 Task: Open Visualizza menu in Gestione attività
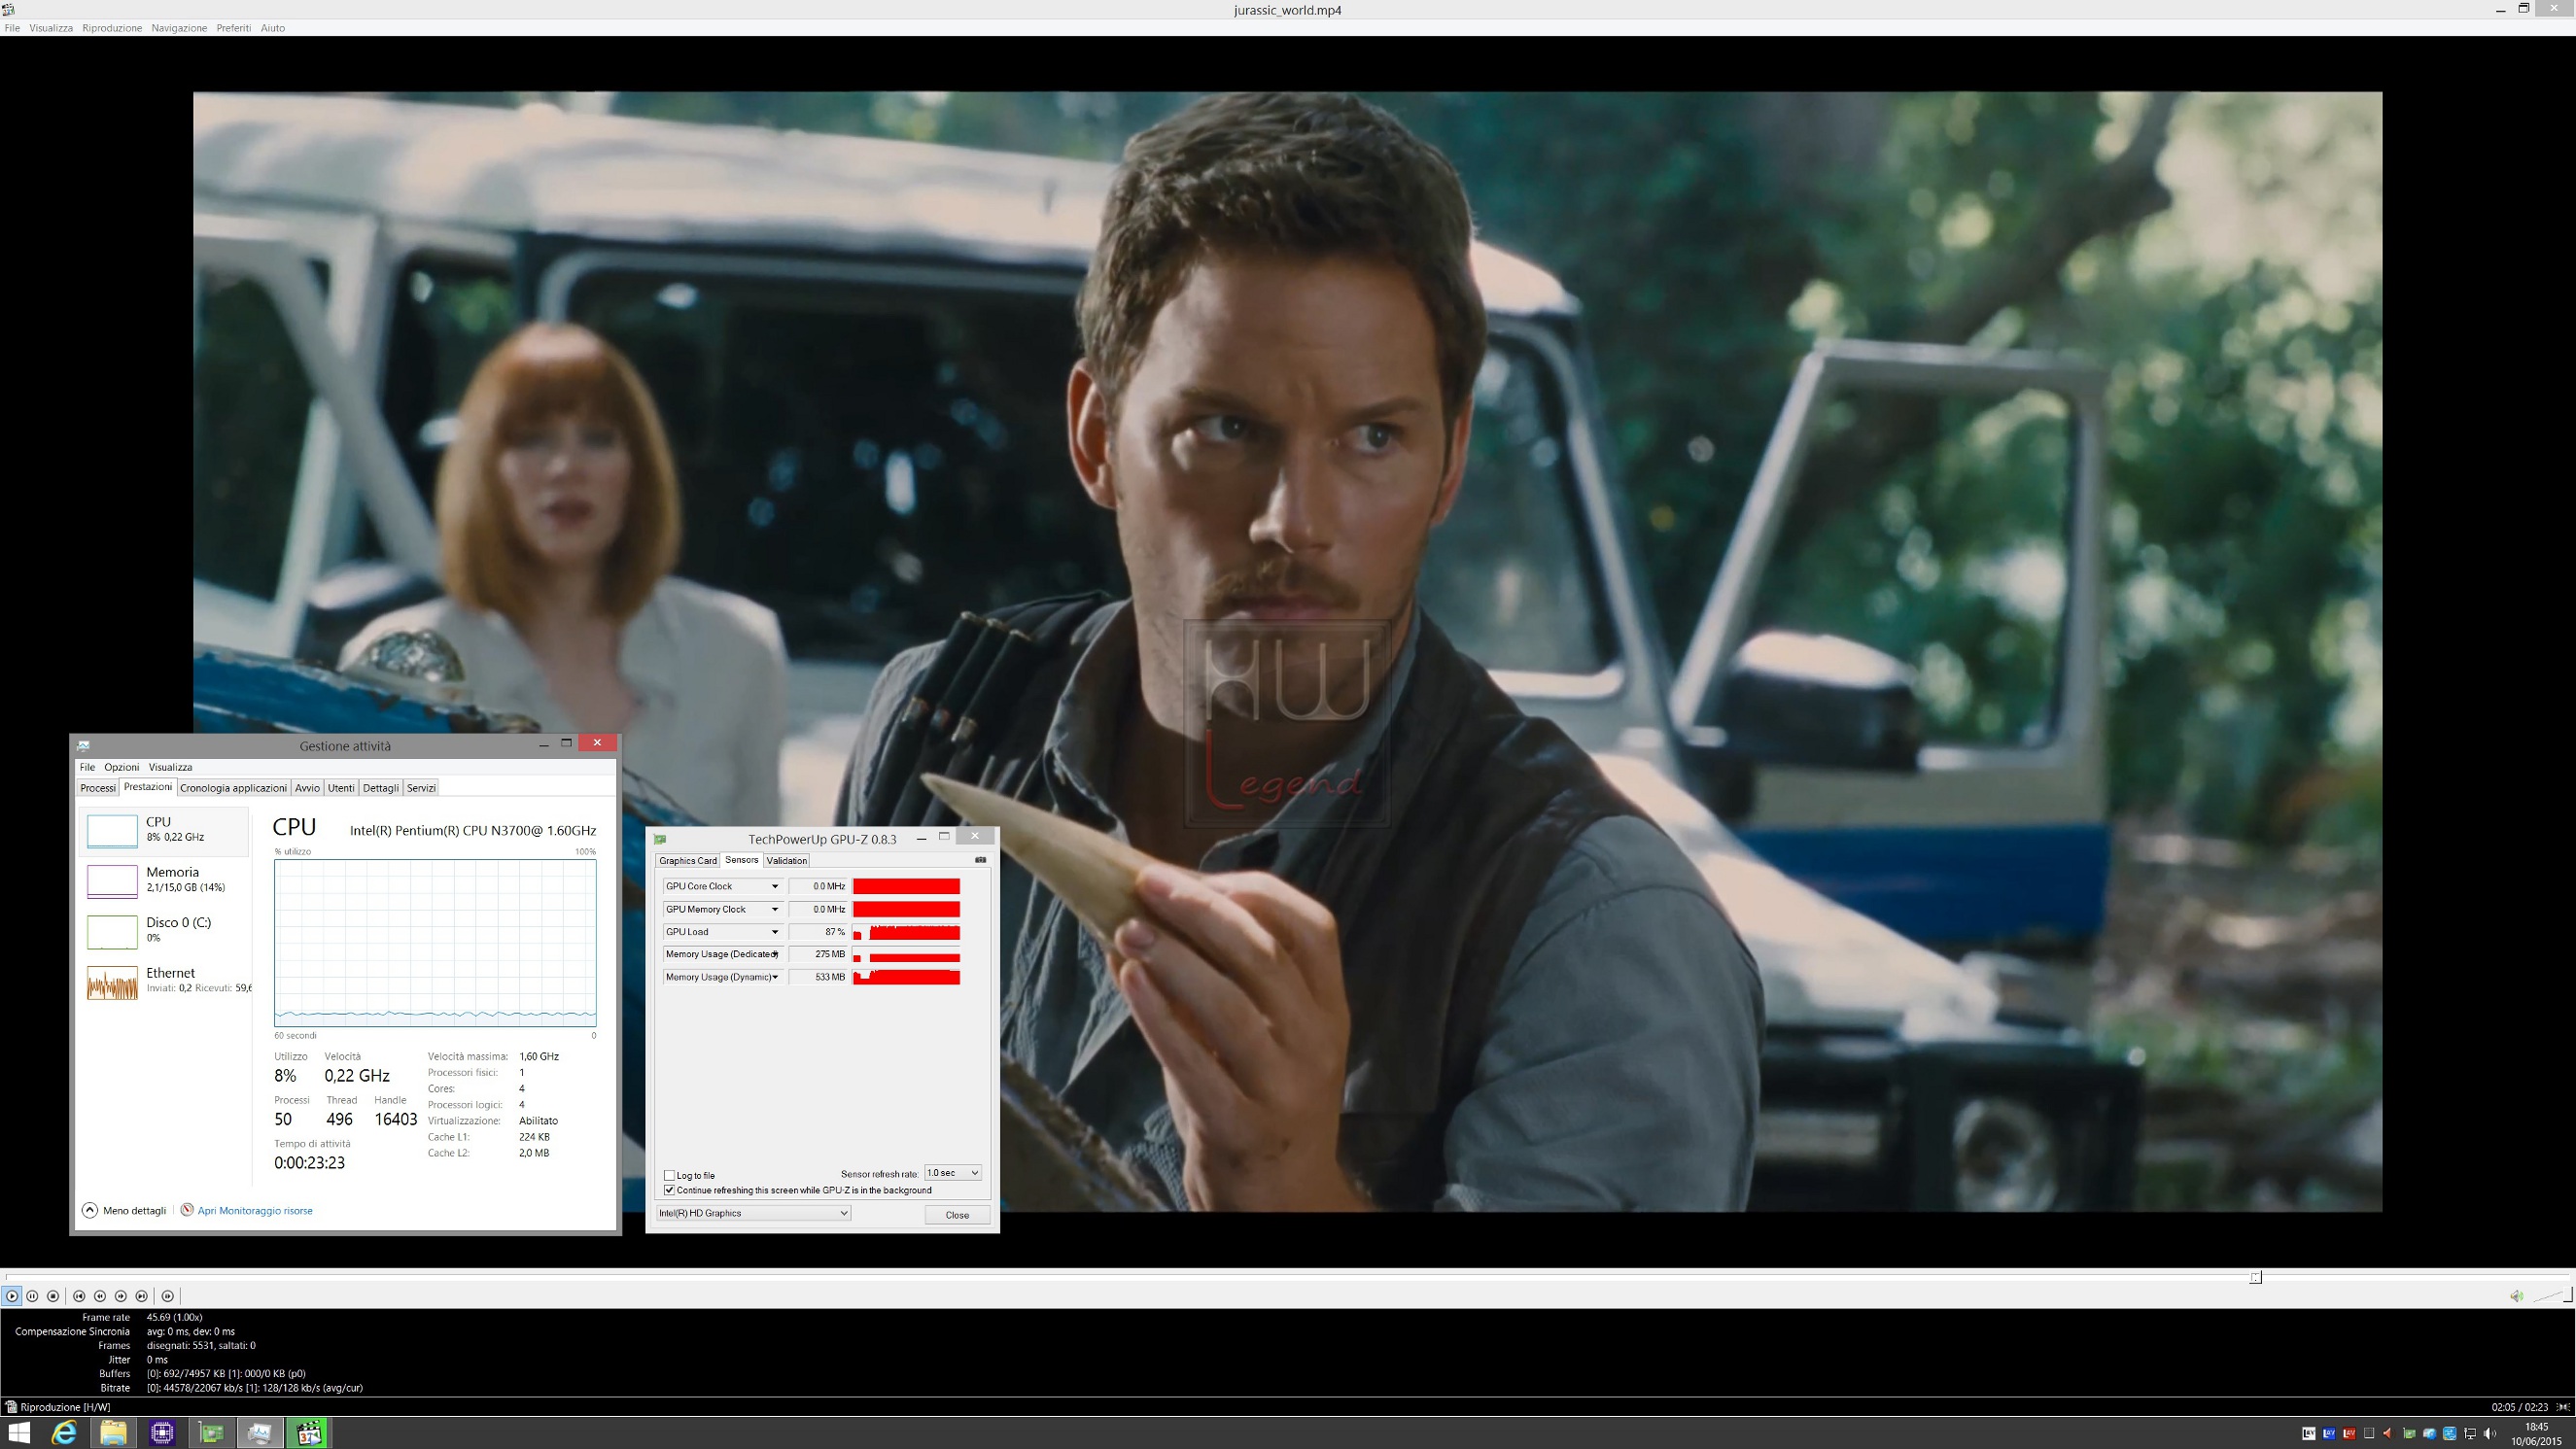[x=170, y=767]
